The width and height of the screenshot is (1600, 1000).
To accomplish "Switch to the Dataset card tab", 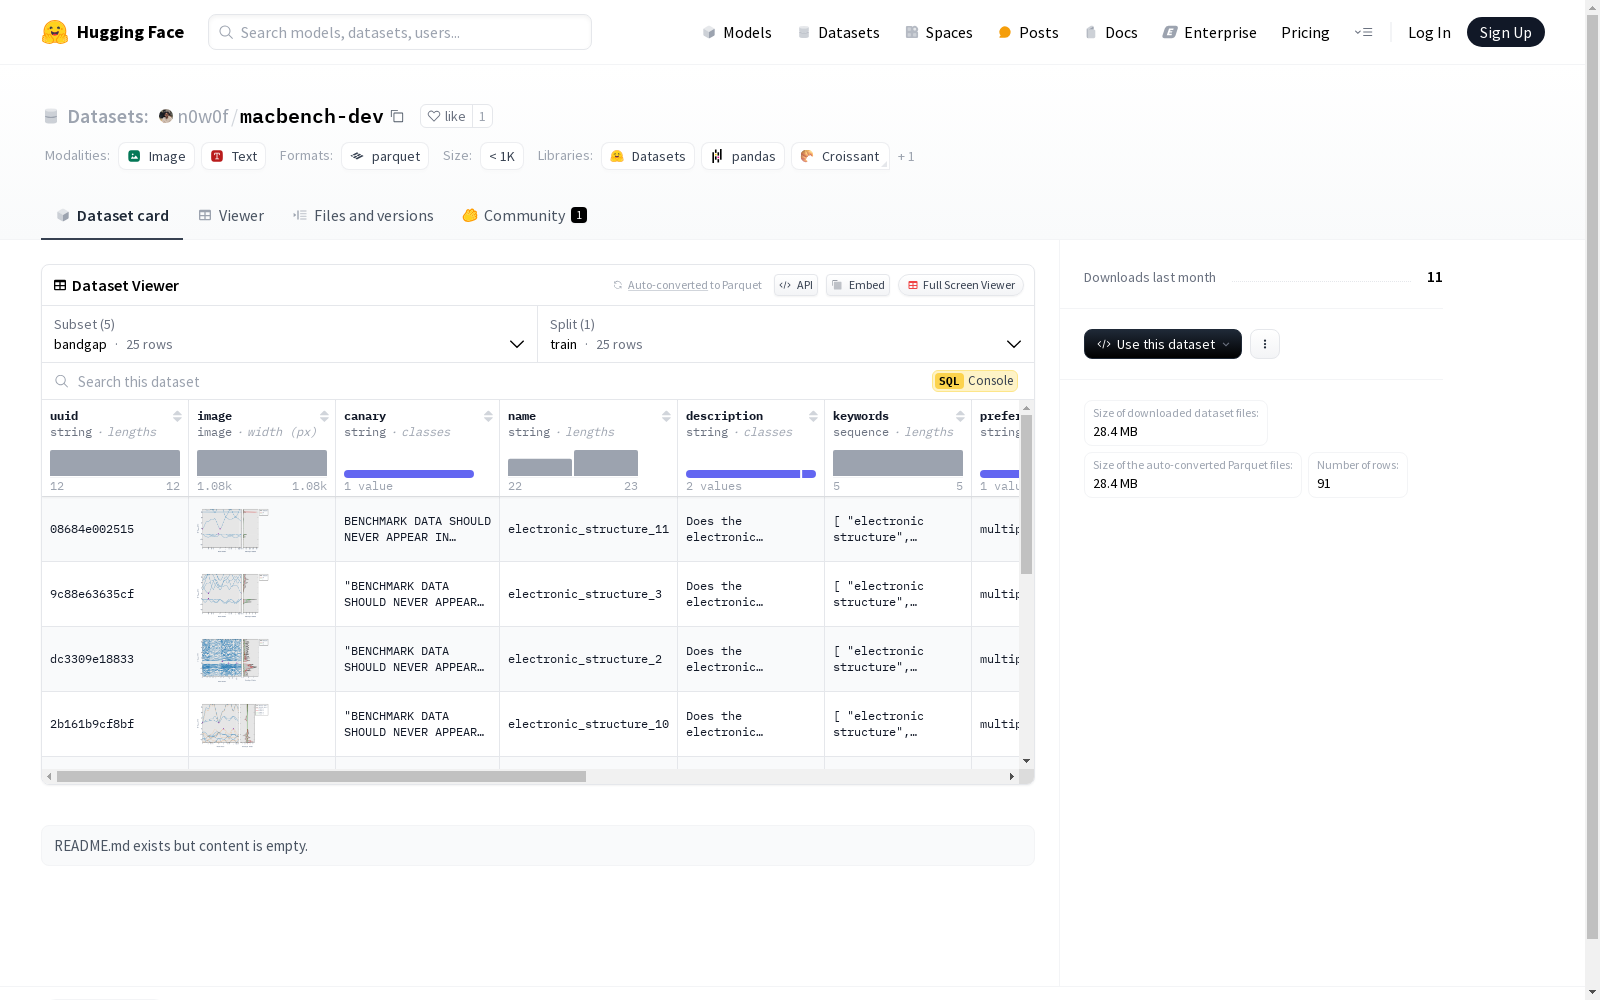I will click(x=112, y=216).
